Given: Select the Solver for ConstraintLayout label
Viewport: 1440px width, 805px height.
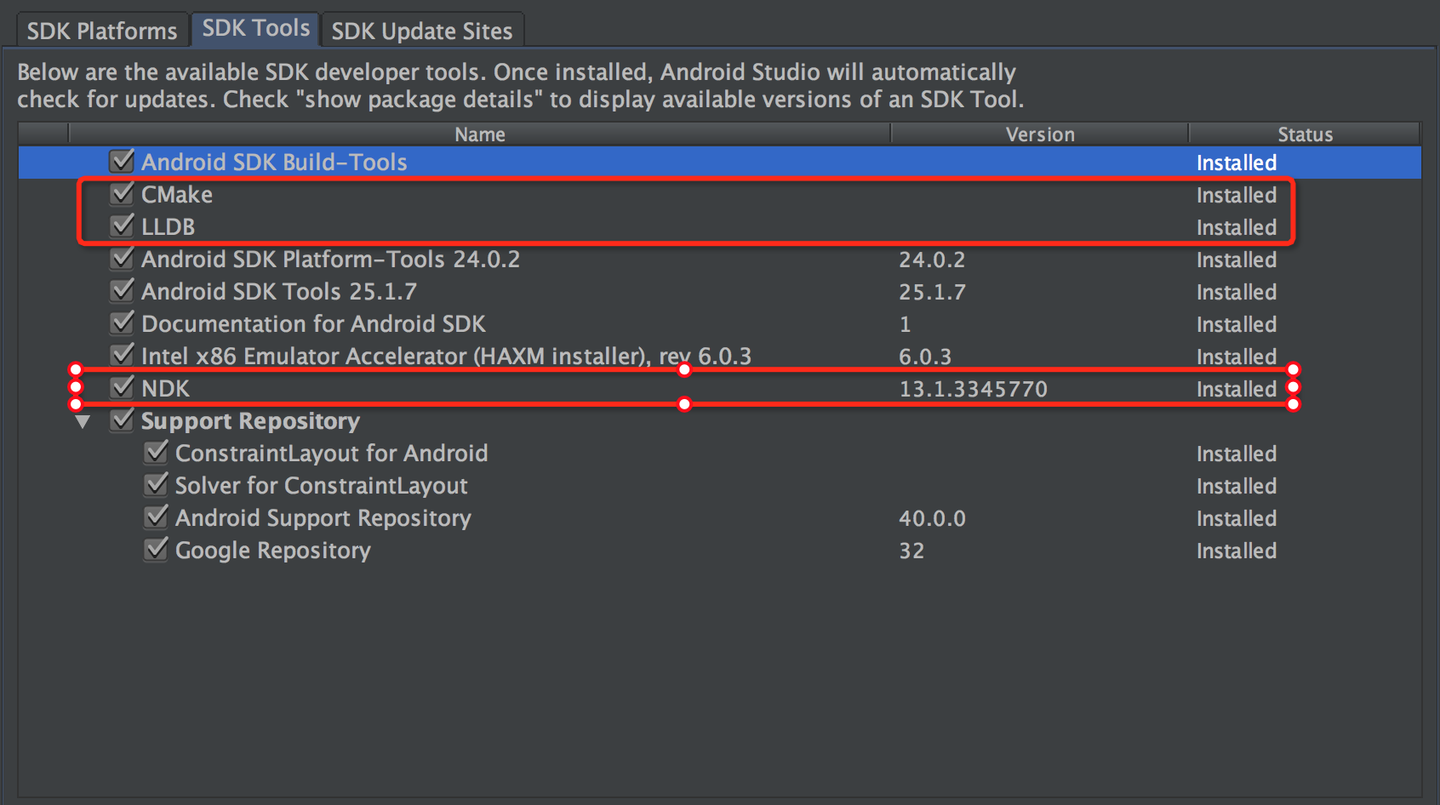Looking at the screenshot, I should [x=321, y=486].
